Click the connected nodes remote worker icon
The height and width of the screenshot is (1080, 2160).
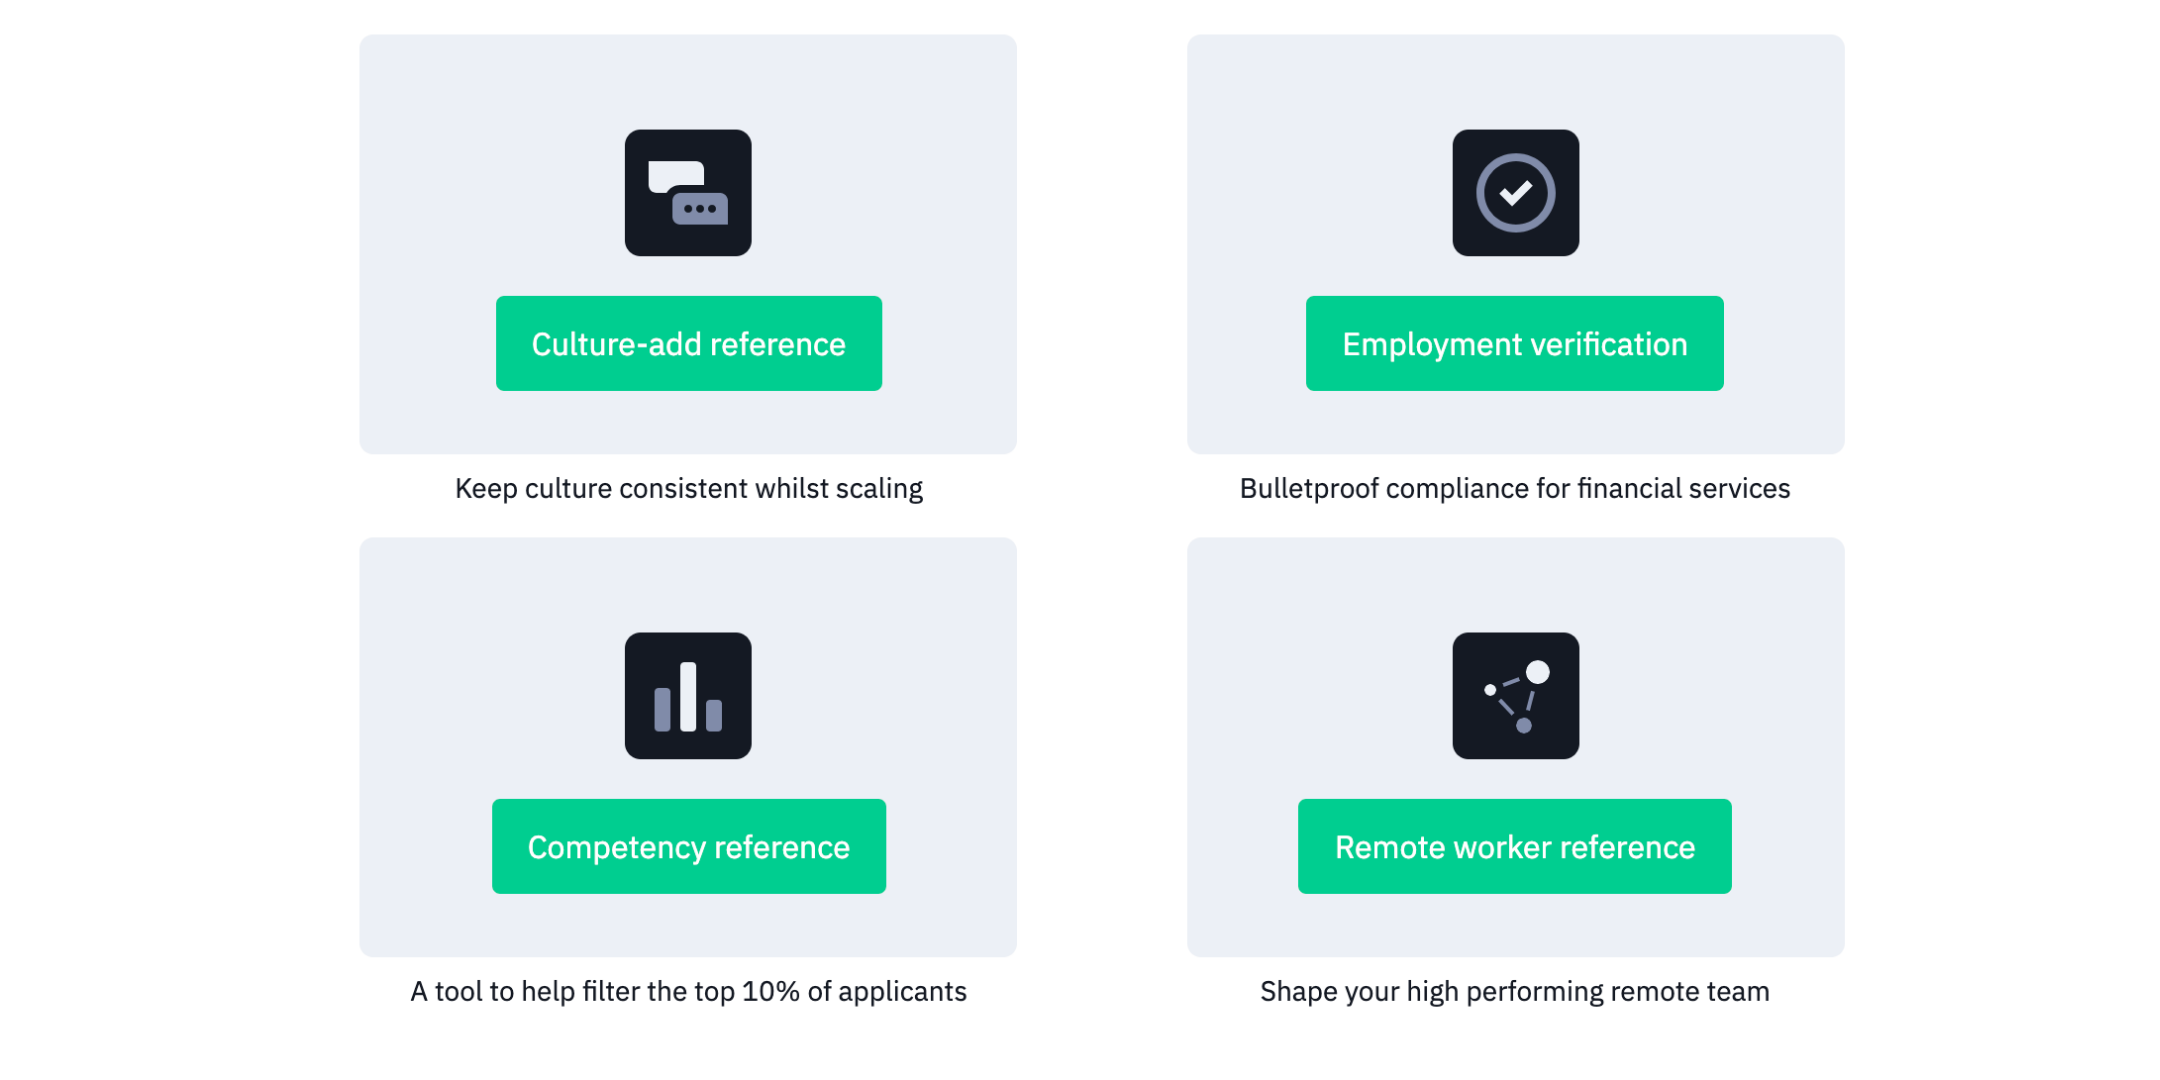point(1515,696)
